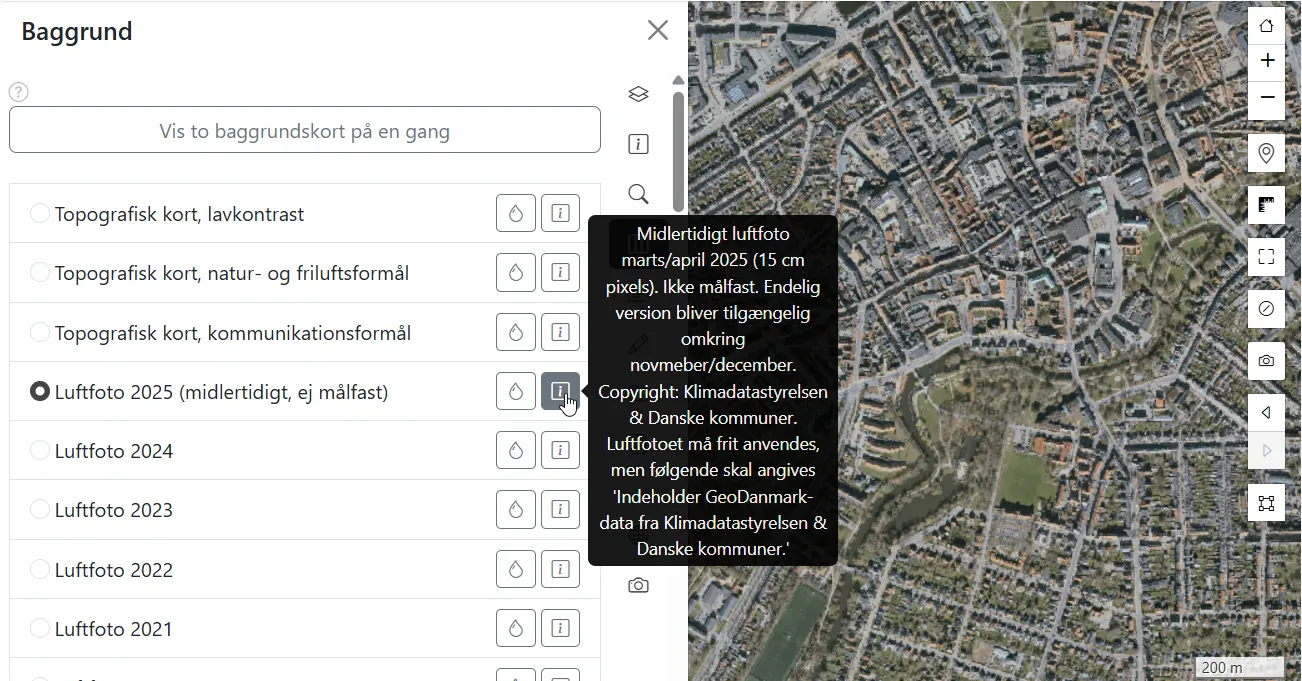Switch background to Topografisk kort, lavkontrast
Screen dimensions: 1302x681
click(40, 213)
